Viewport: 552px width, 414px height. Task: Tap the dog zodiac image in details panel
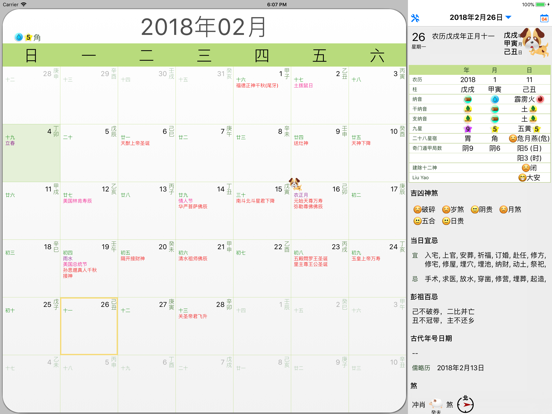(535, 42)
